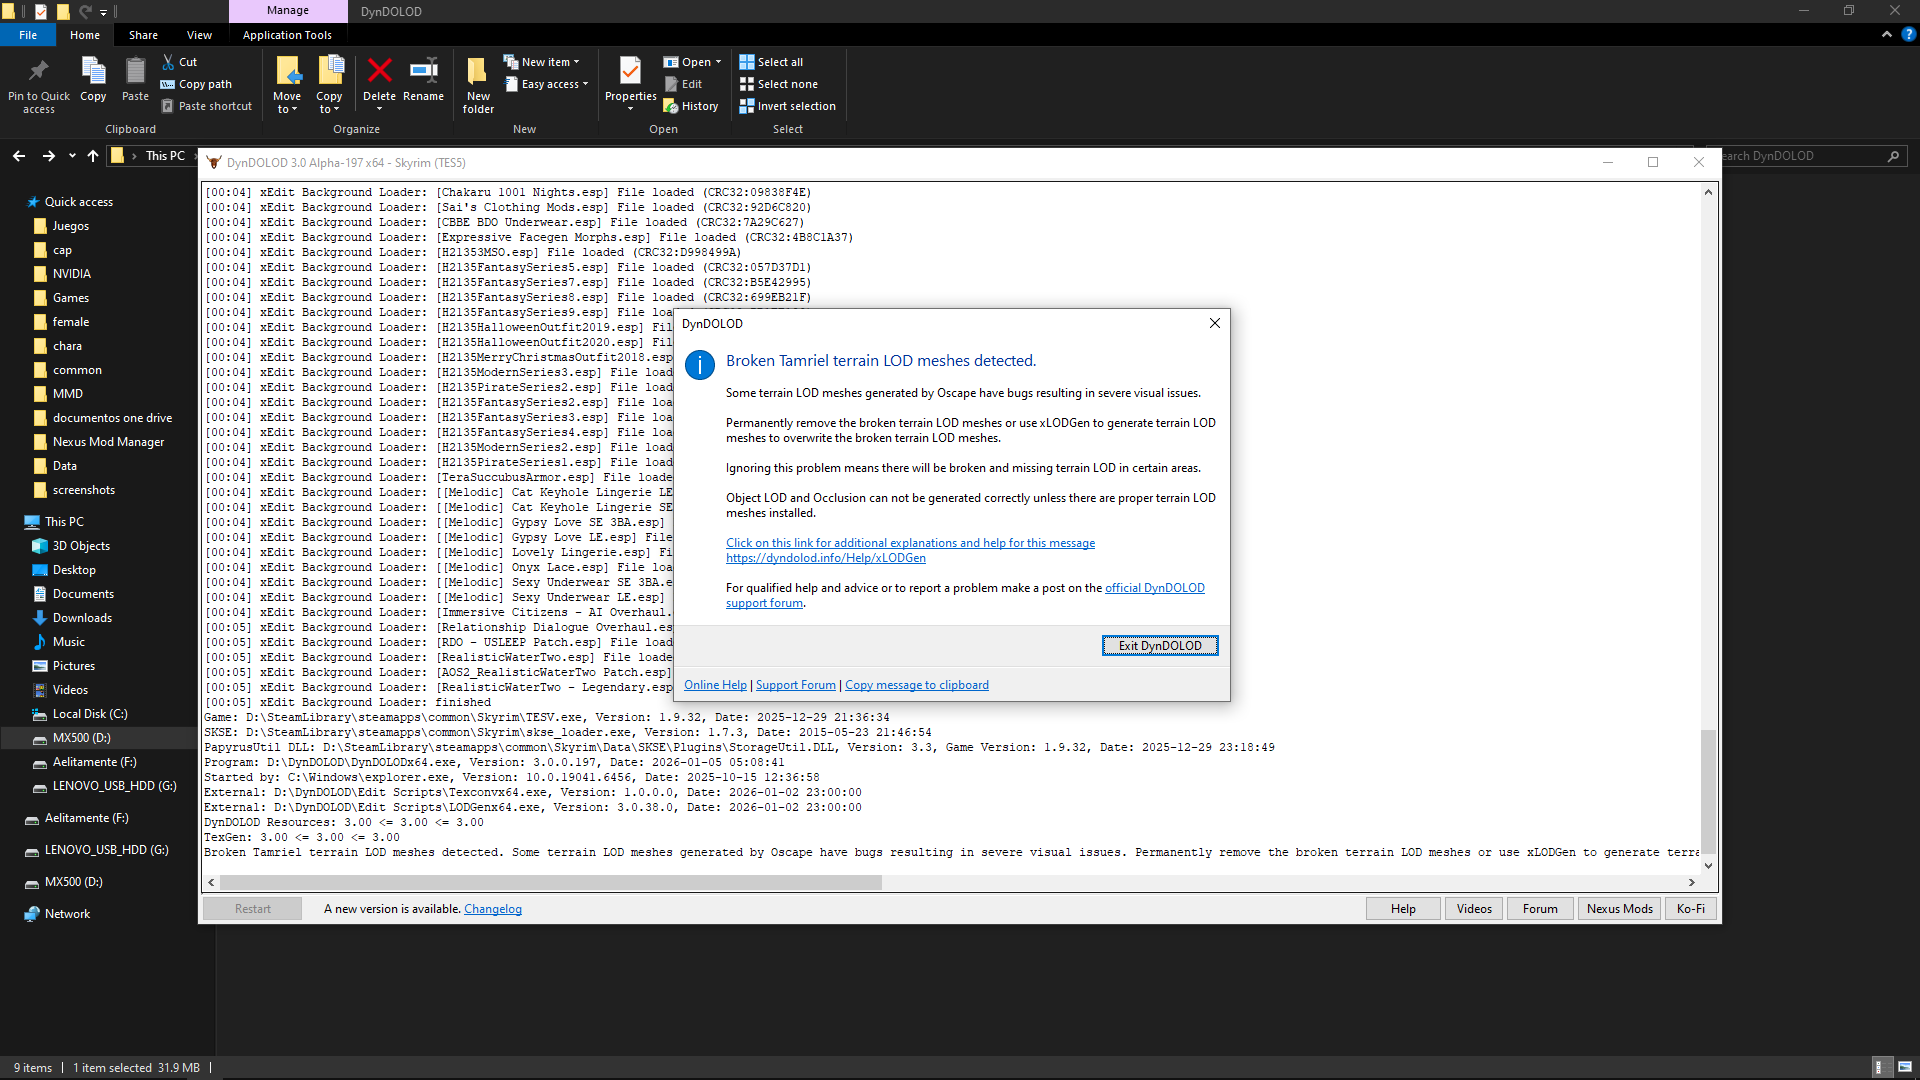Open the Properties icon in ribbon
Screen dimensions: 1920x1080
[630, 72]
